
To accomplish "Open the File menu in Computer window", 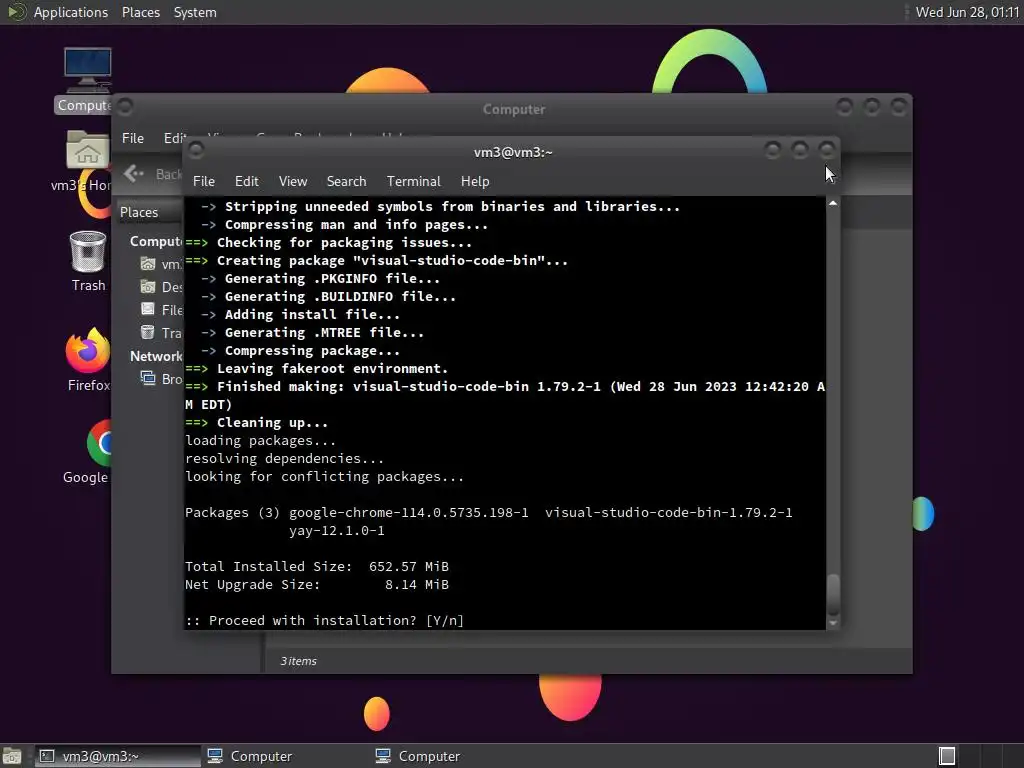I will point(133,138).
